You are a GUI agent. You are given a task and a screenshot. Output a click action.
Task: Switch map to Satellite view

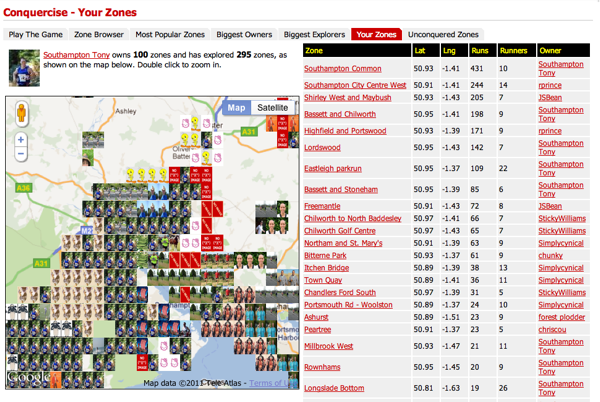point(272,108)
